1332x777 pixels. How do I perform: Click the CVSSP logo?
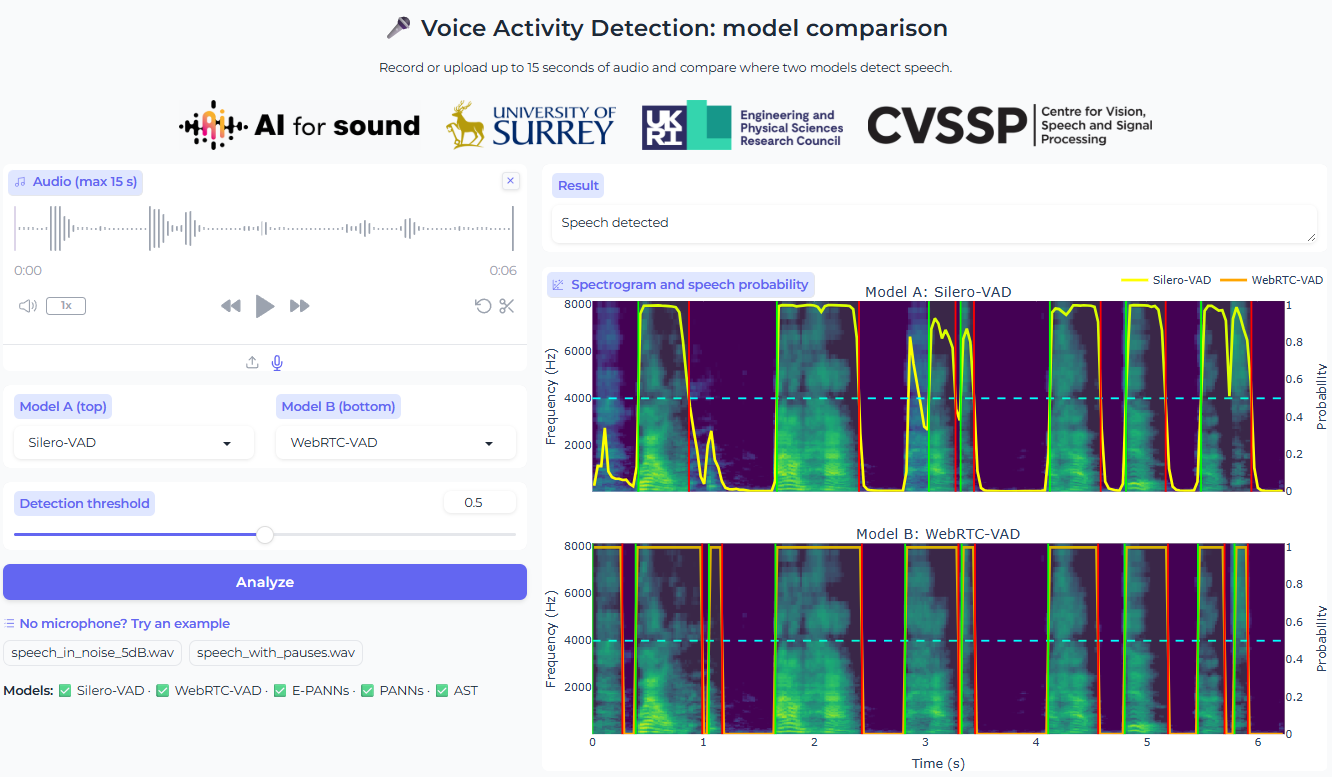1010,125
